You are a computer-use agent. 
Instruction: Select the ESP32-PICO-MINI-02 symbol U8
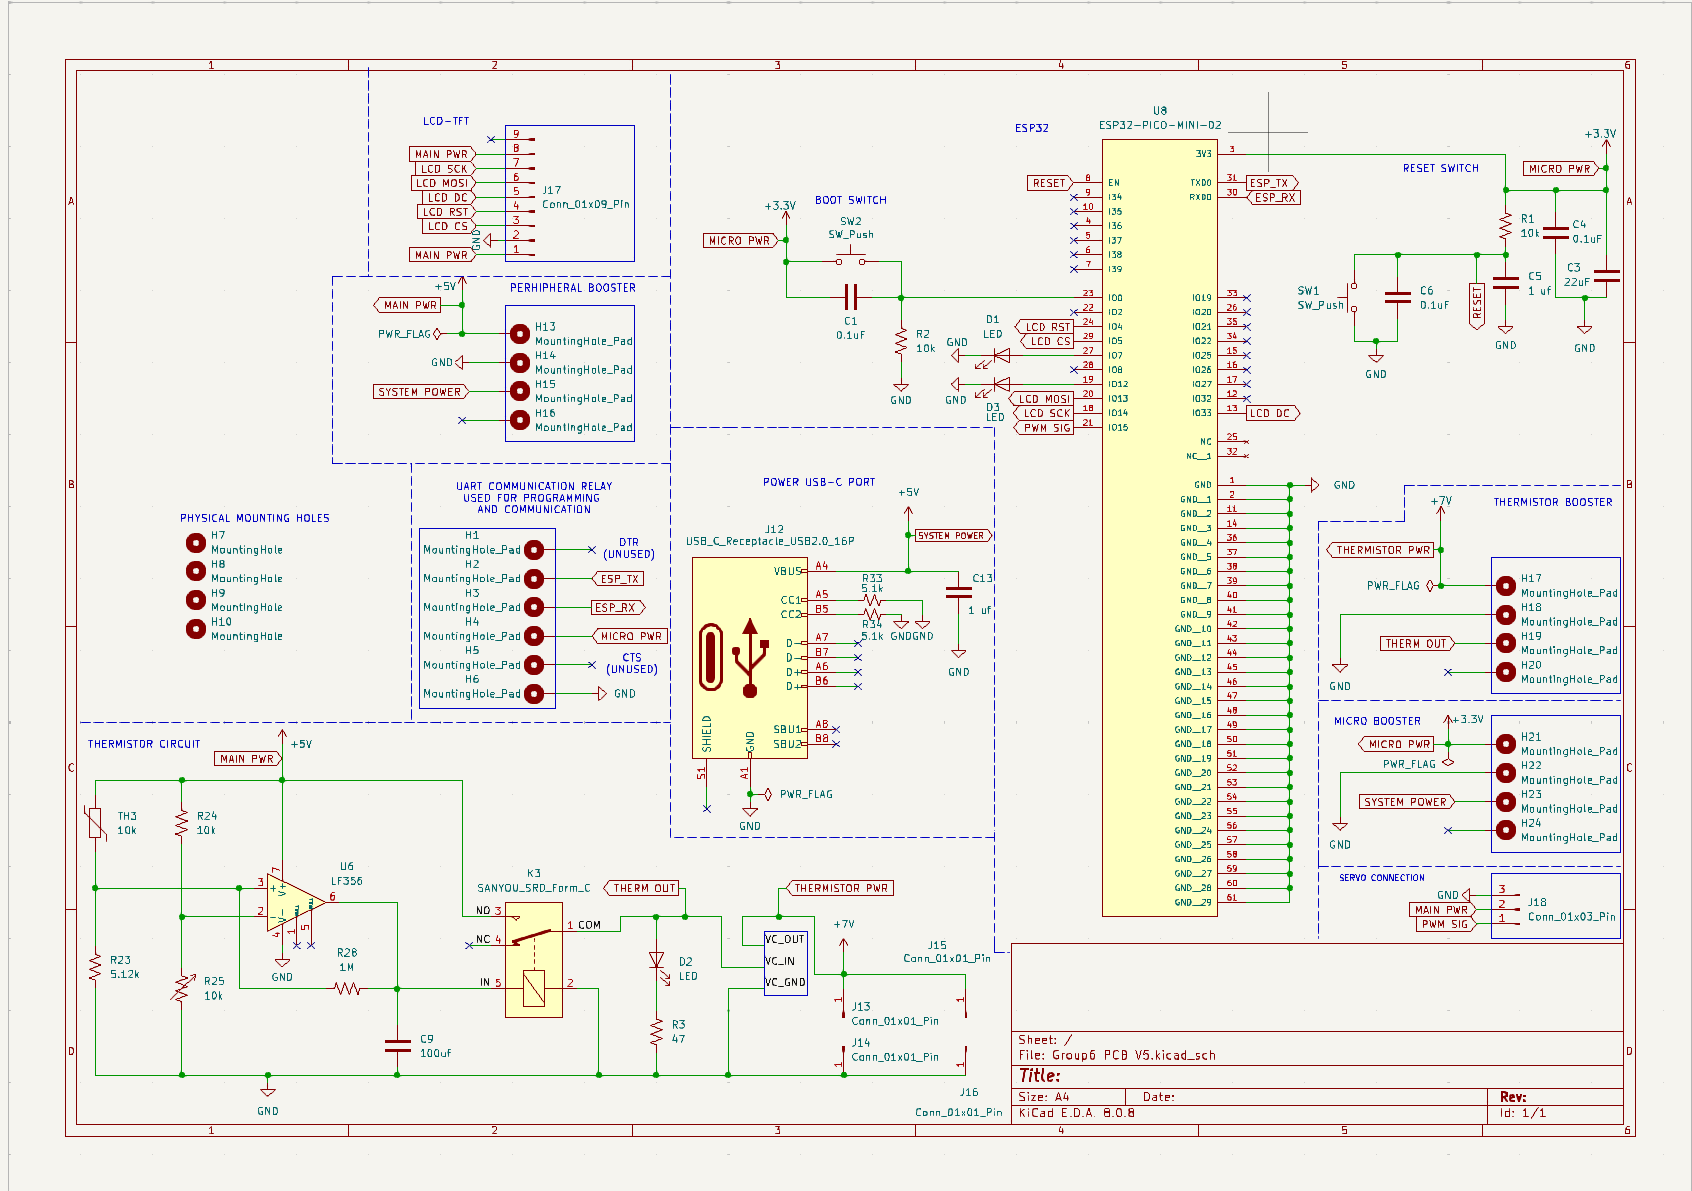click(1158, 520)
